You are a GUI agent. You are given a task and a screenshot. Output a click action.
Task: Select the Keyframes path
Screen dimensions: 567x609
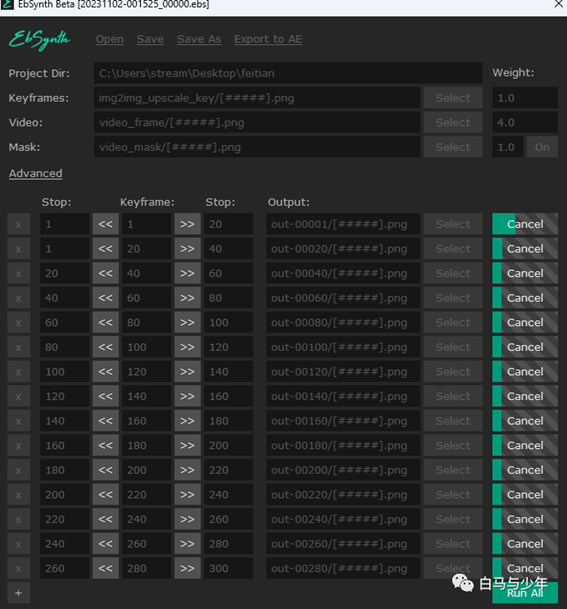[x=453, y=98]
